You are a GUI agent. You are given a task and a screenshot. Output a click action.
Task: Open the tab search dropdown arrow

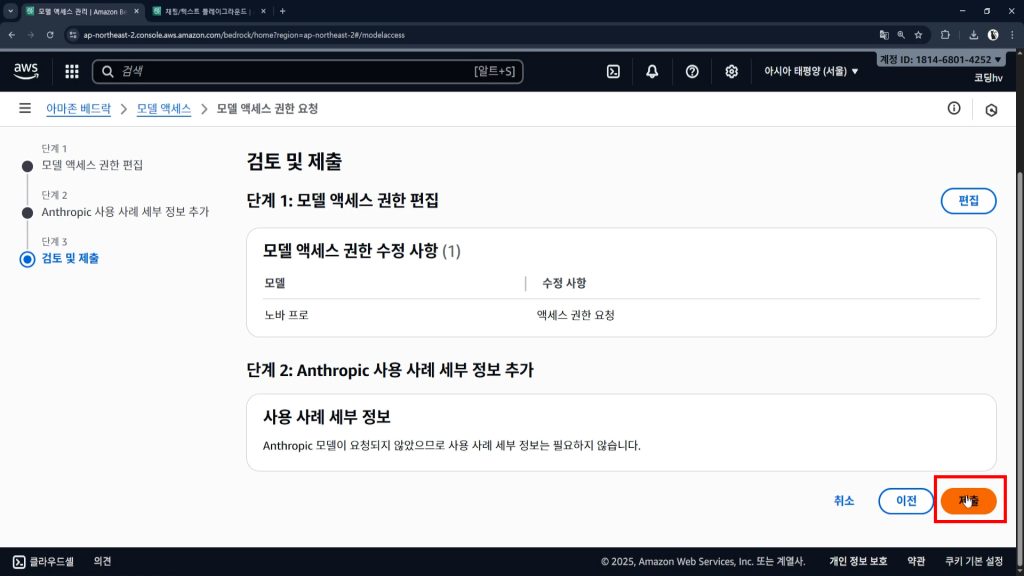click(x=10, y=11)
